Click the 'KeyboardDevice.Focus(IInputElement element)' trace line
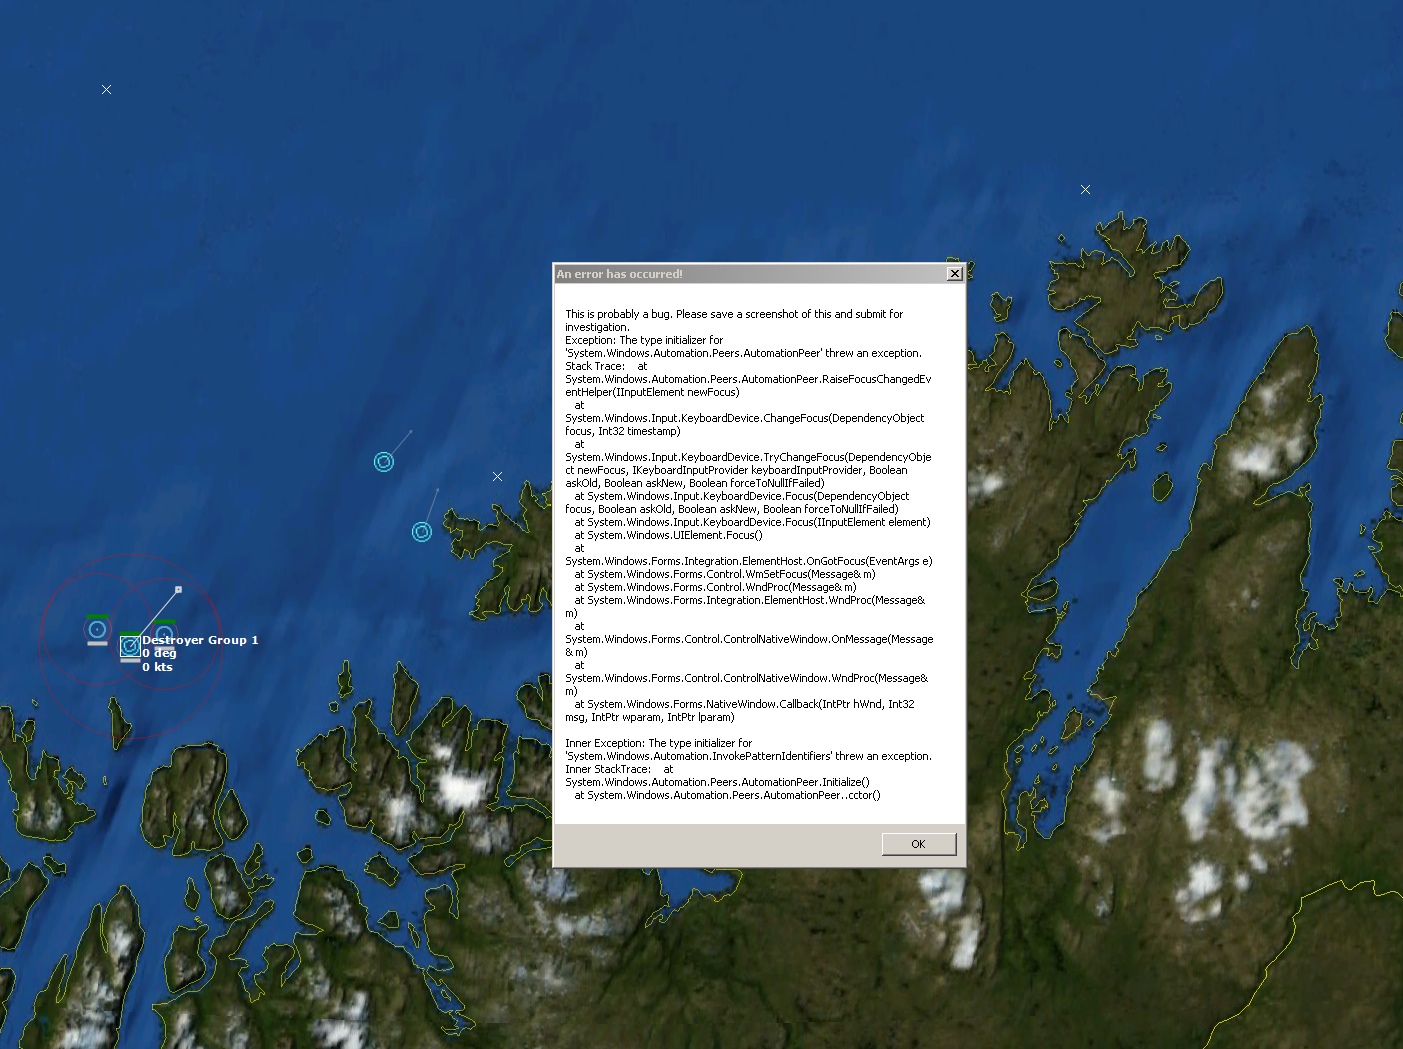The height and width of the screenshot is (1049, 1403). tap(752, 522)
